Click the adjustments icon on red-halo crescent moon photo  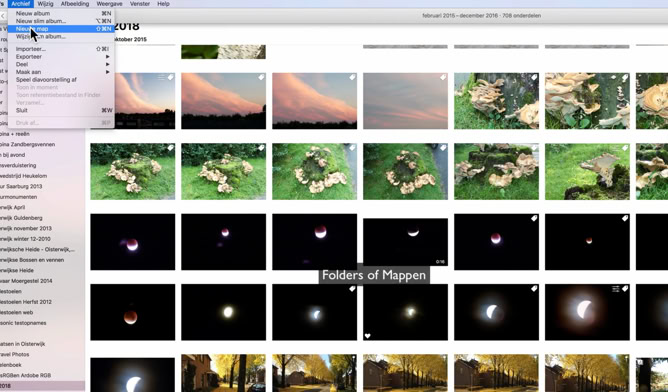pyautogui.click(x=616, y=289)
